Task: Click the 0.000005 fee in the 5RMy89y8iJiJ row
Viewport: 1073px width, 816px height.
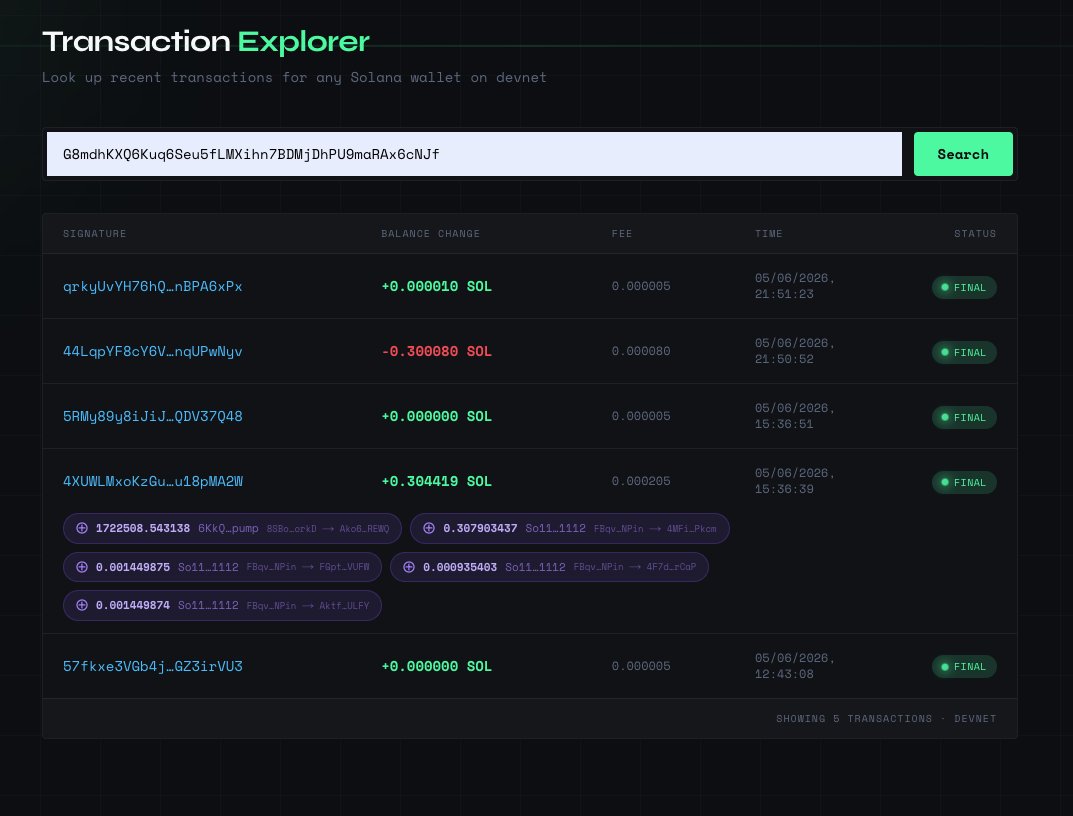Action: (x=641, y=416)
